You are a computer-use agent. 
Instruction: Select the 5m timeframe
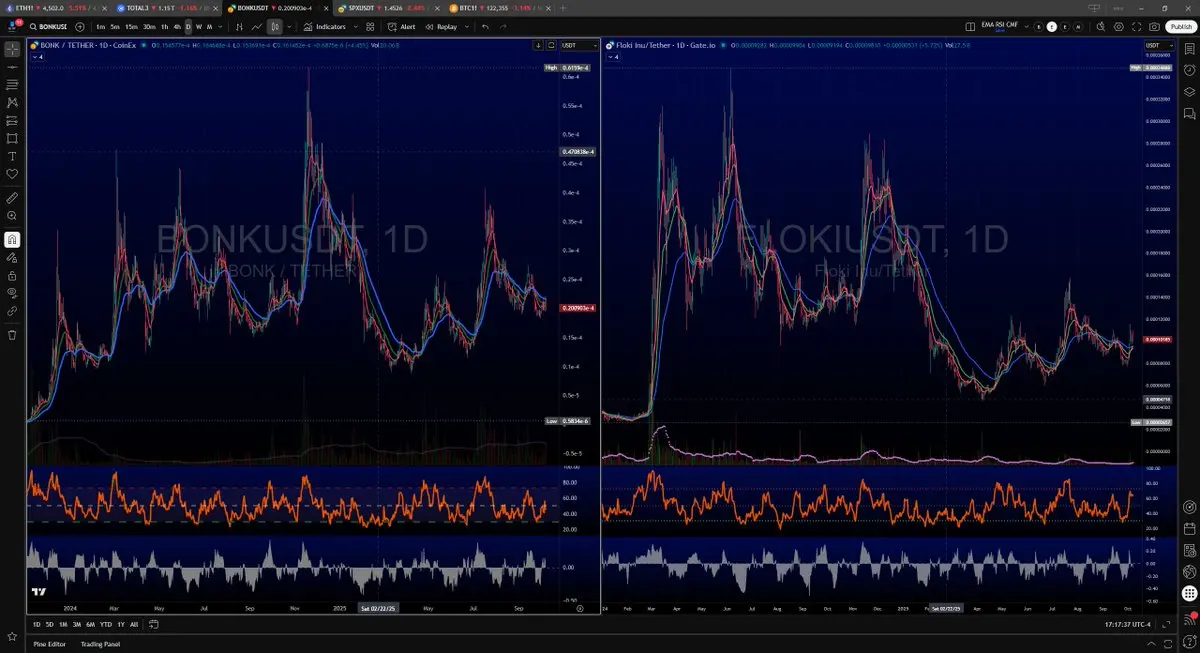pos(115,26)
